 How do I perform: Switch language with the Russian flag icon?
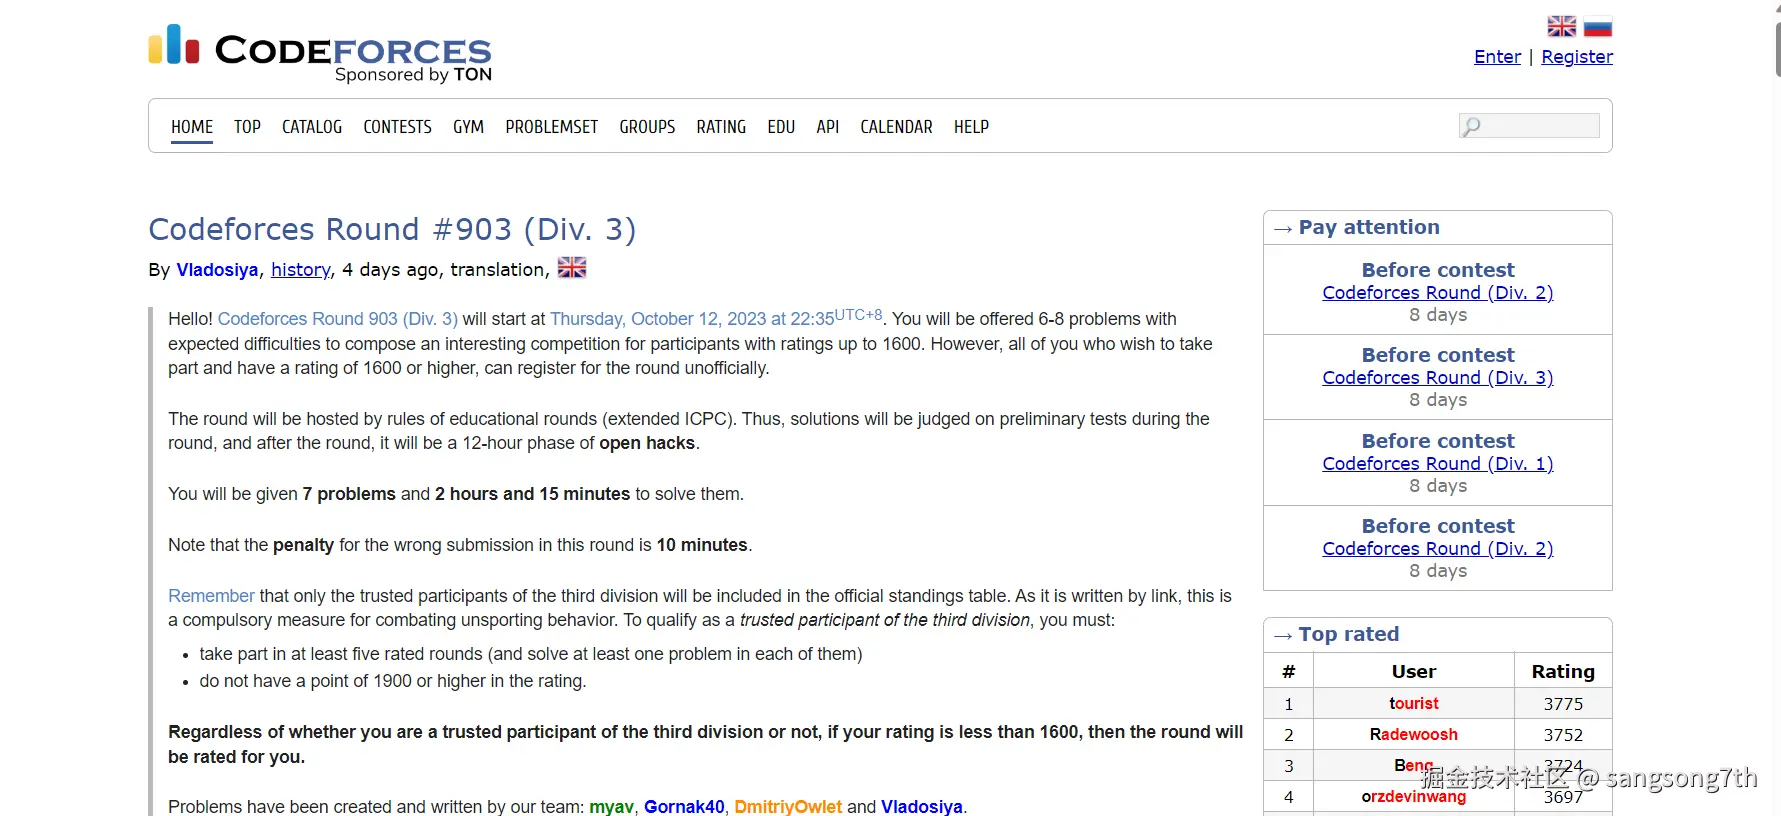(x=1598, y=27)
